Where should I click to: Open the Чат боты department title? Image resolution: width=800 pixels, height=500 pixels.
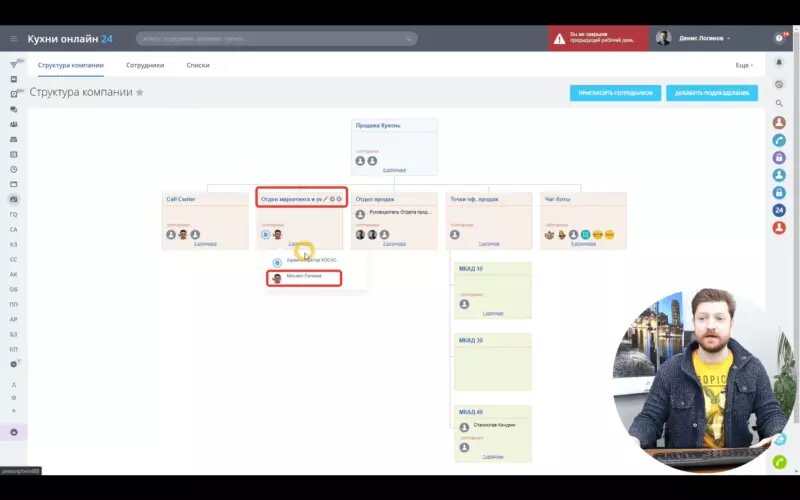point(557,199)
